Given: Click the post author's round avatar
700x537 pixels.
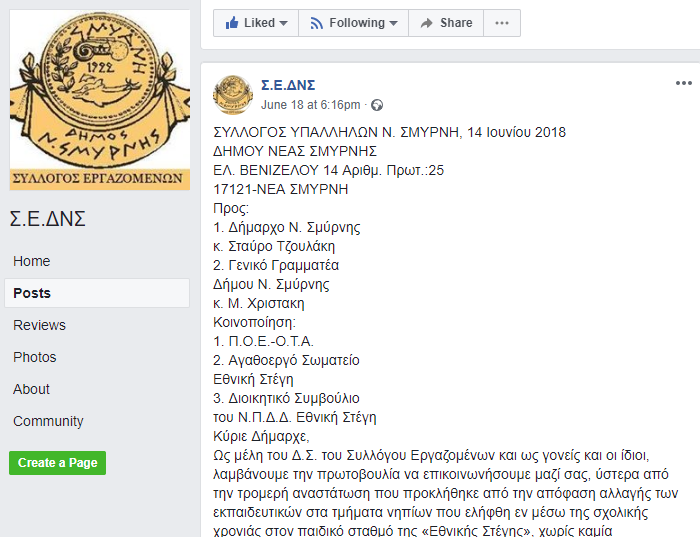Looking at the screenshot, I should point(233,93).
